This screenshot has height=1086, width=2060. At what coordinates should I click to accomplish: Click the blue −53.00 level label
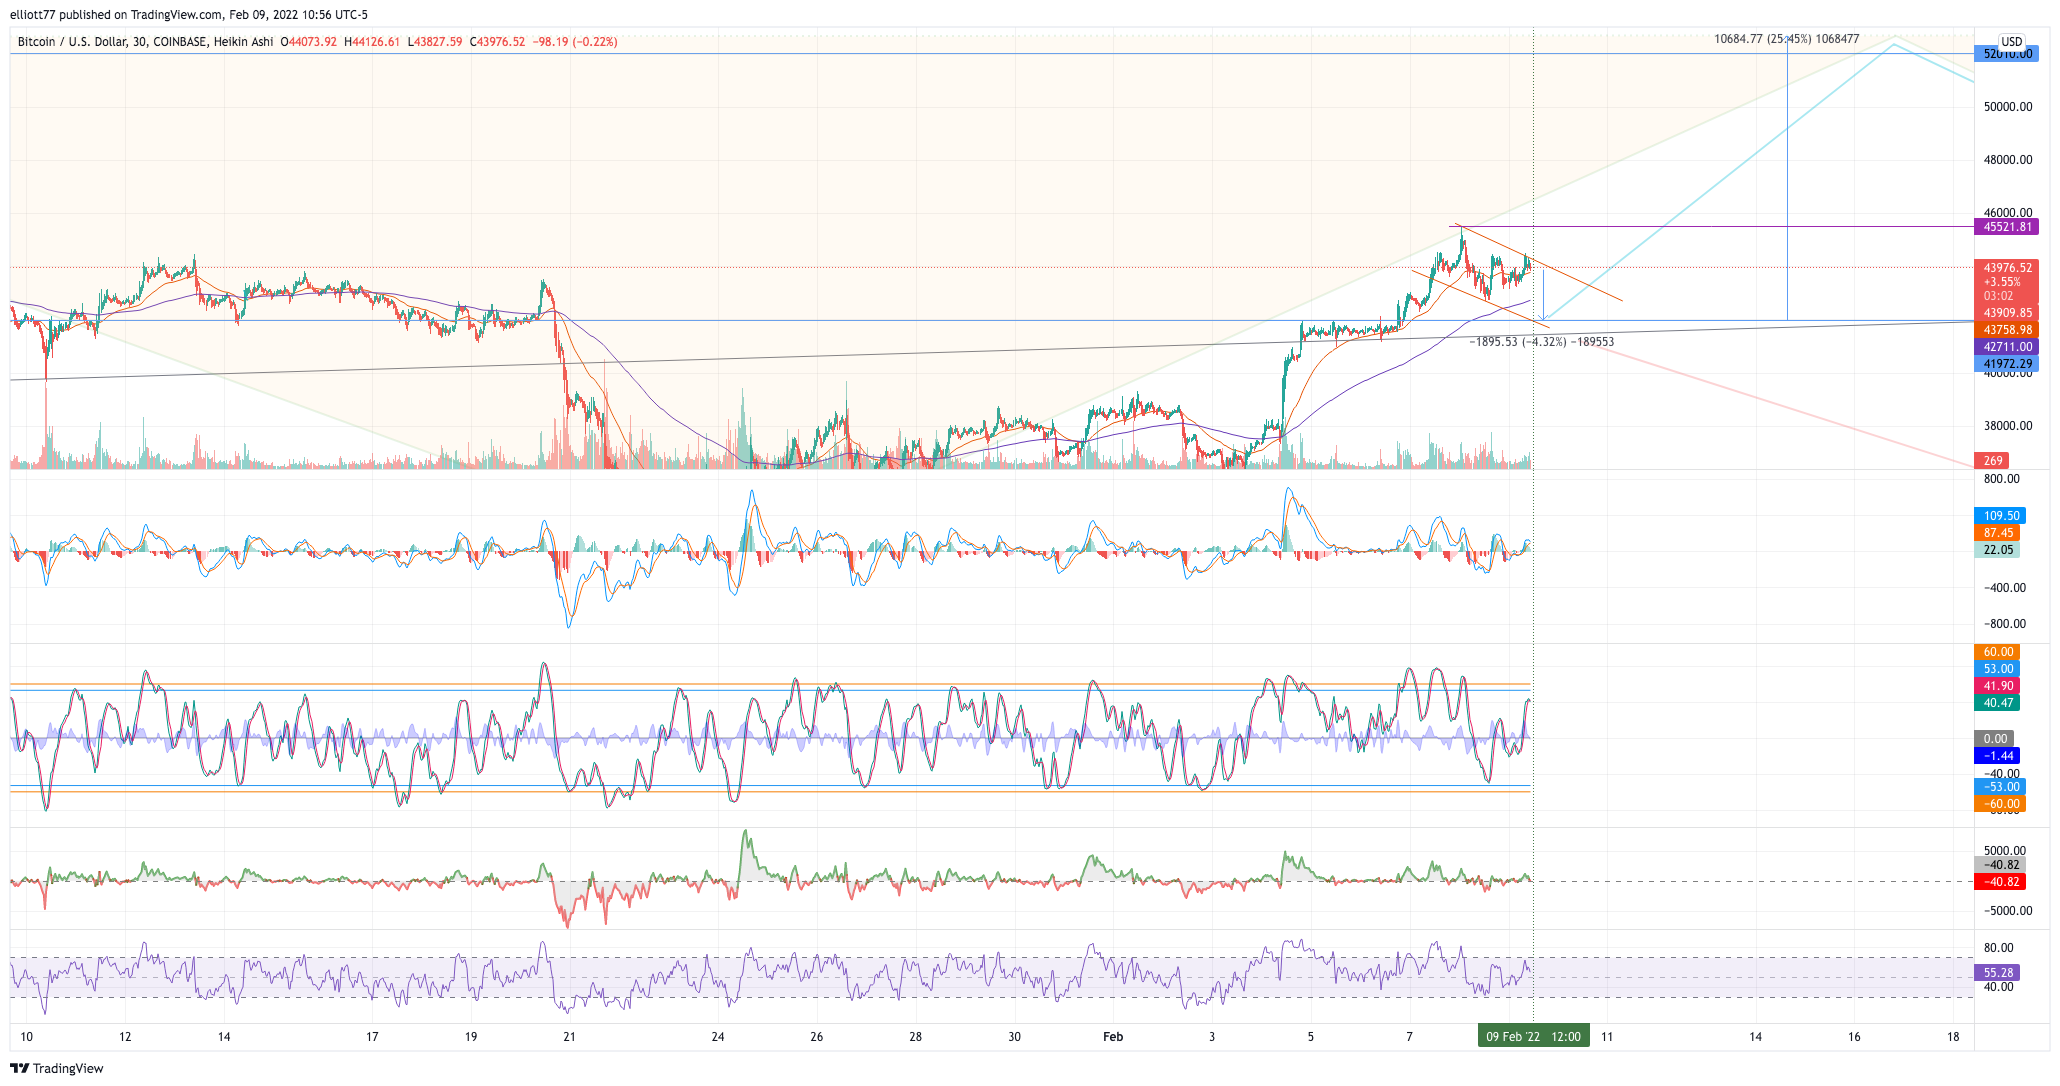click(2000, 787)
